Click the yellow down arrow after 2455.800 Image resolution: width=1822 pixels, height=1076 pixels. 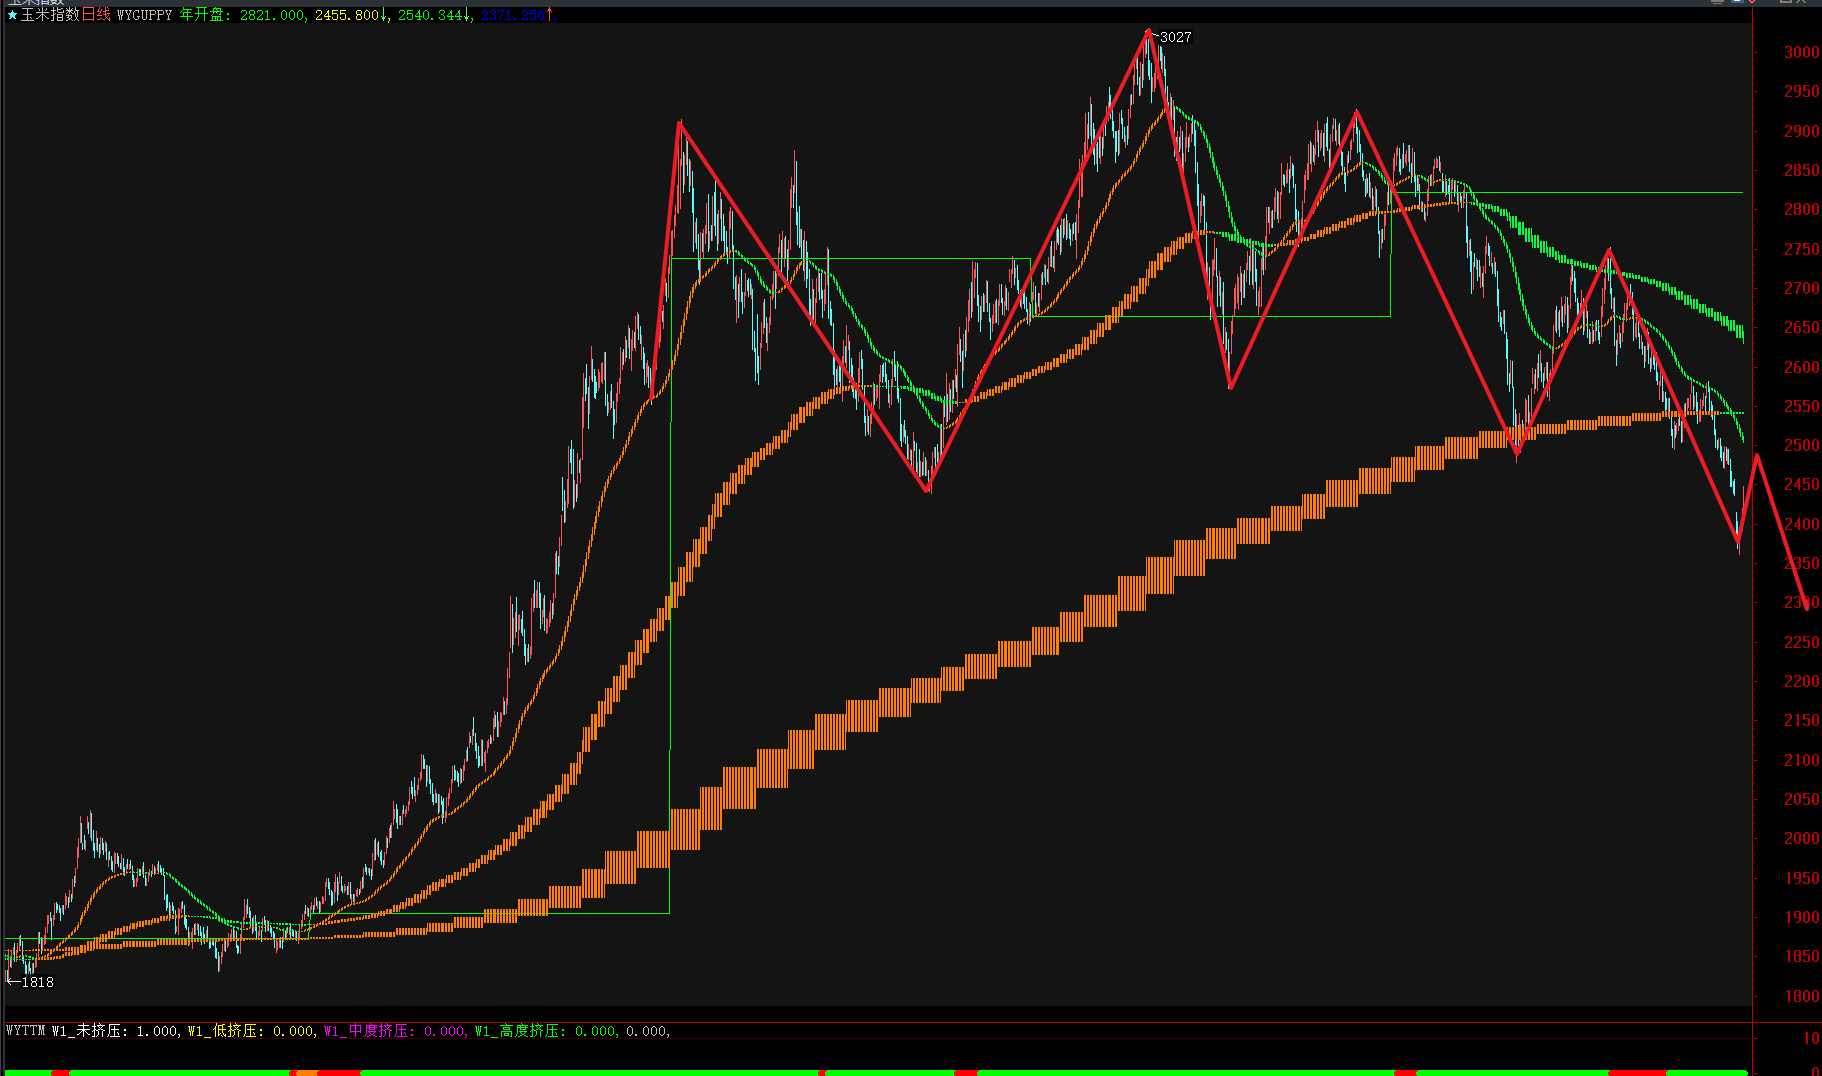click(385, 15)
